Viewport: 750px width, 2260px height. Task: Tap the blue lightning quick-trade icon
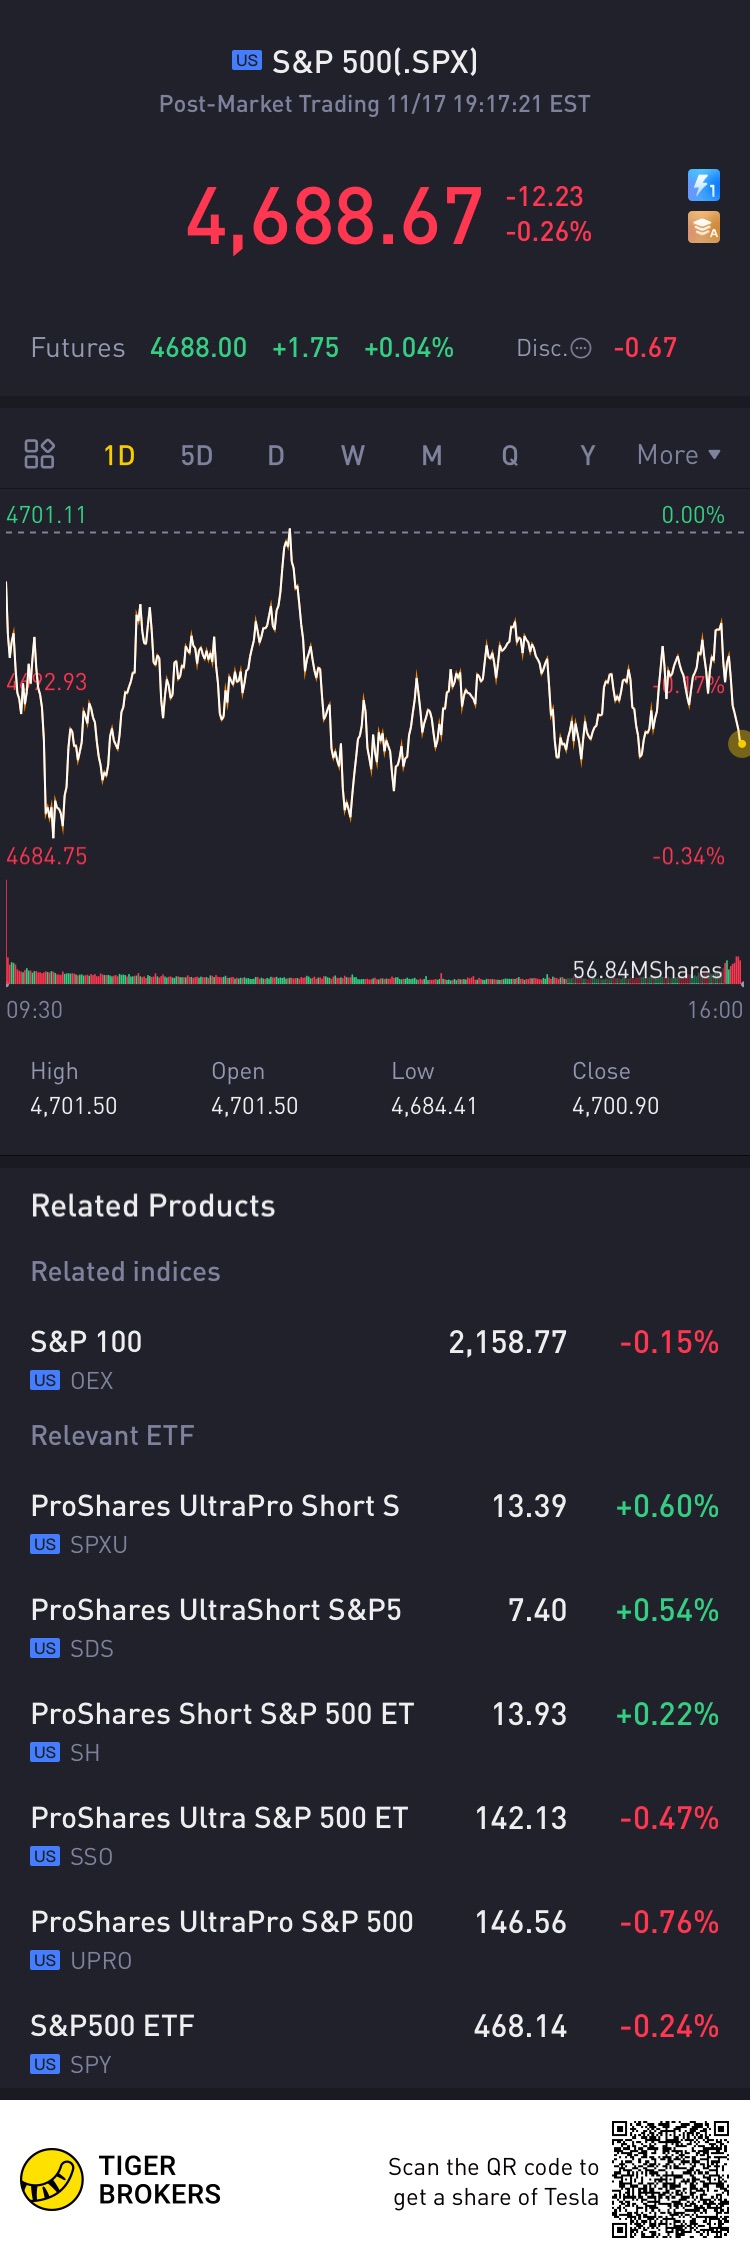(x=704, y=185)
